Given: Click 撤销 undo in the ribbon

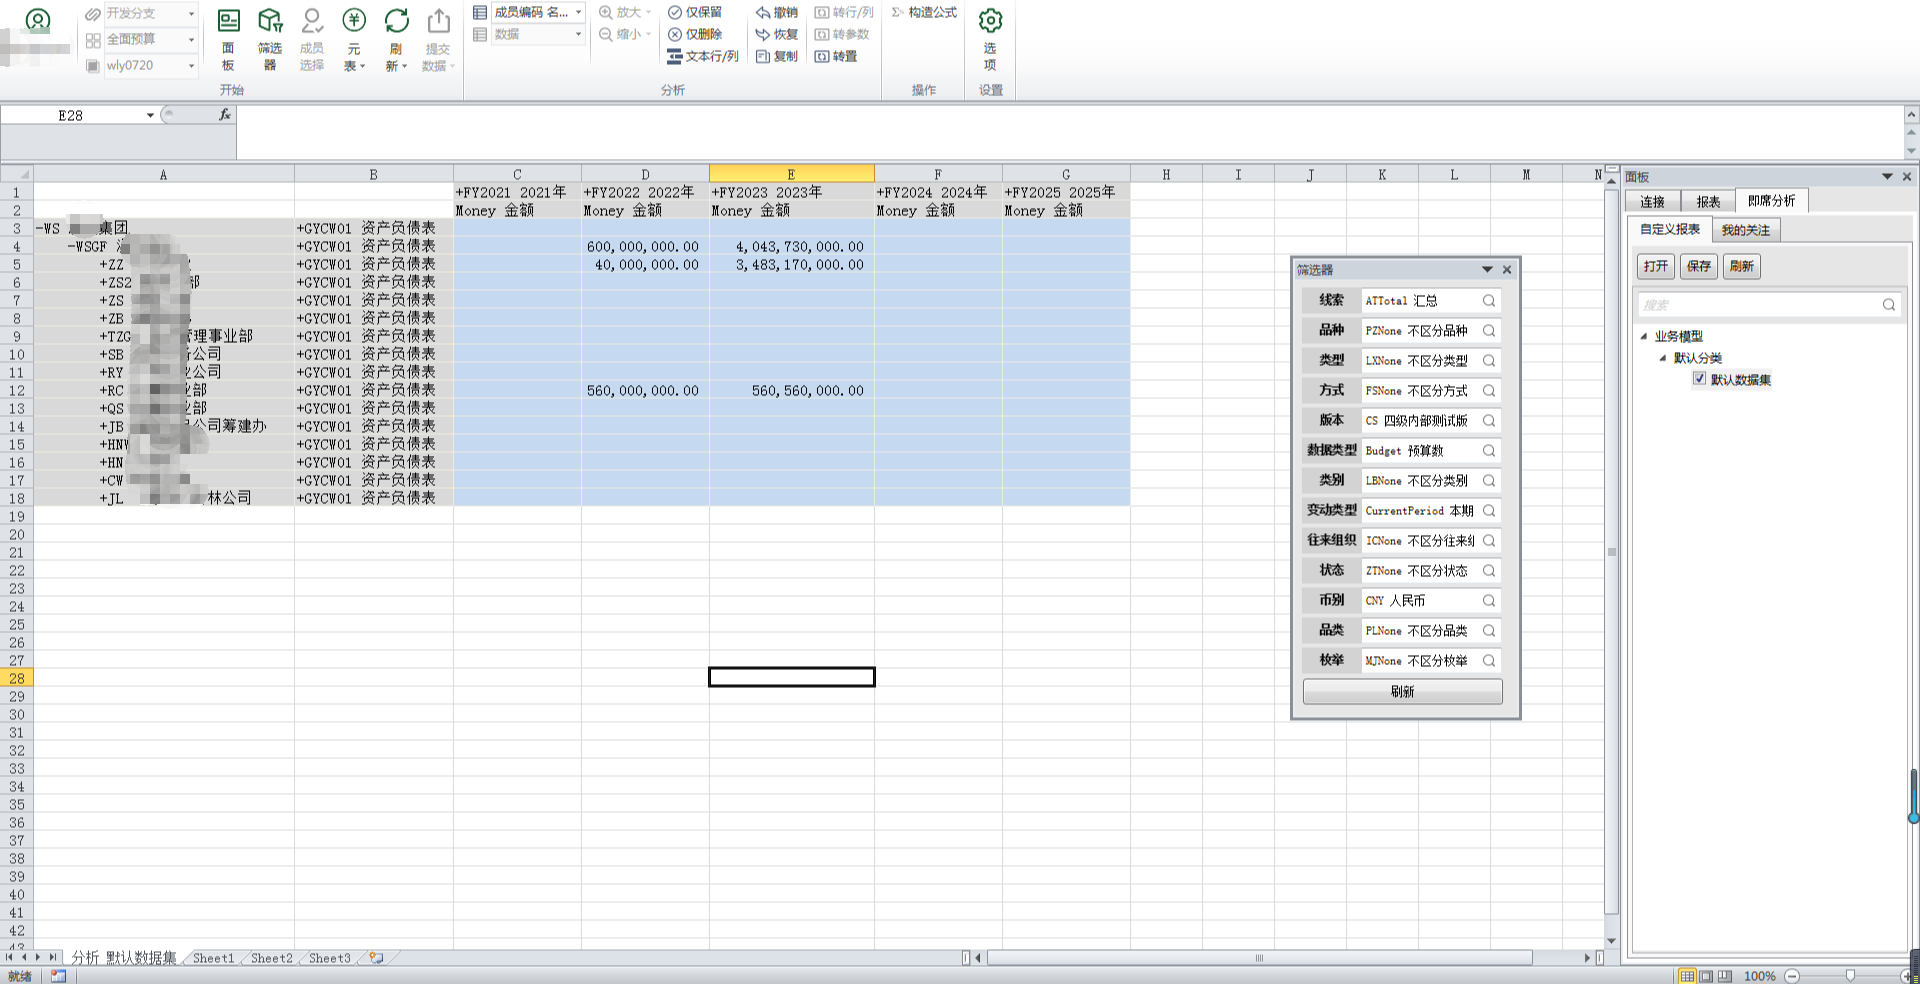Looking at the screenshot, I should point(777,12).
